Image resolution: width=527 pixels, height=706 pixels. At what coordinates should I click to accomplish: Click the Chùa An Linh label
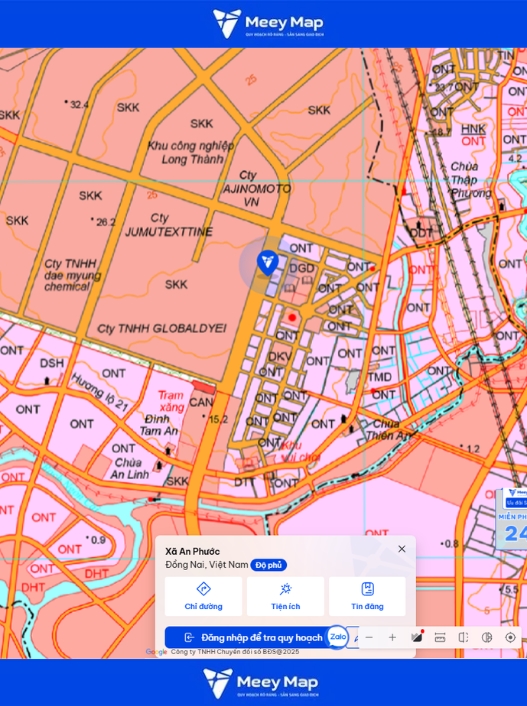pyautogui.click(x=130, y=468)
